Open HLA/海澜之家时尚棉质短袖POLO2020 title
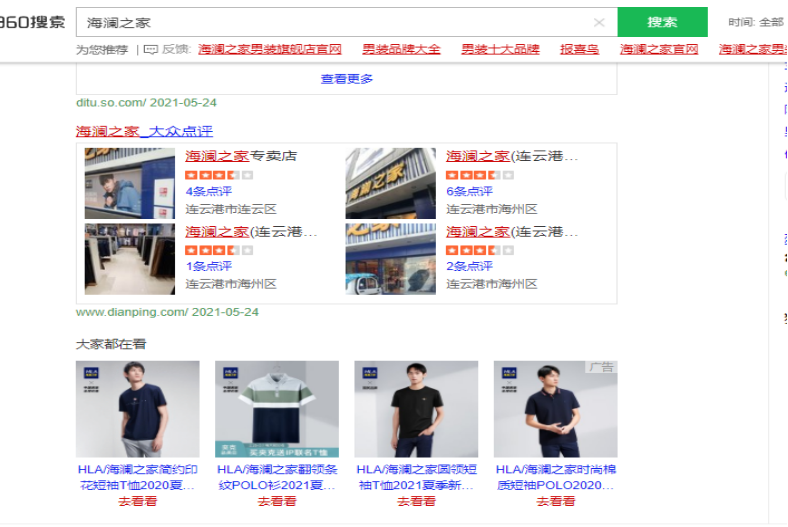This screenshot has height=527, width=788. 555,477
